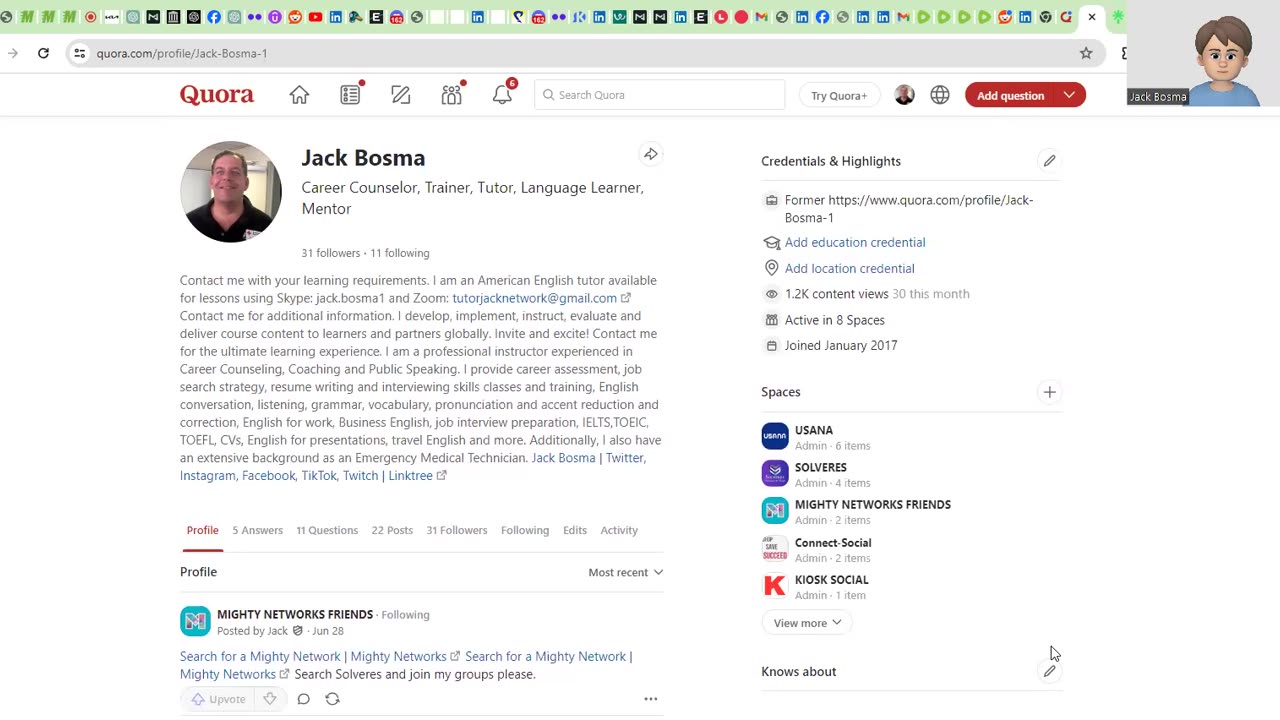Comment on the Mighty Networks post

point(304,699)
